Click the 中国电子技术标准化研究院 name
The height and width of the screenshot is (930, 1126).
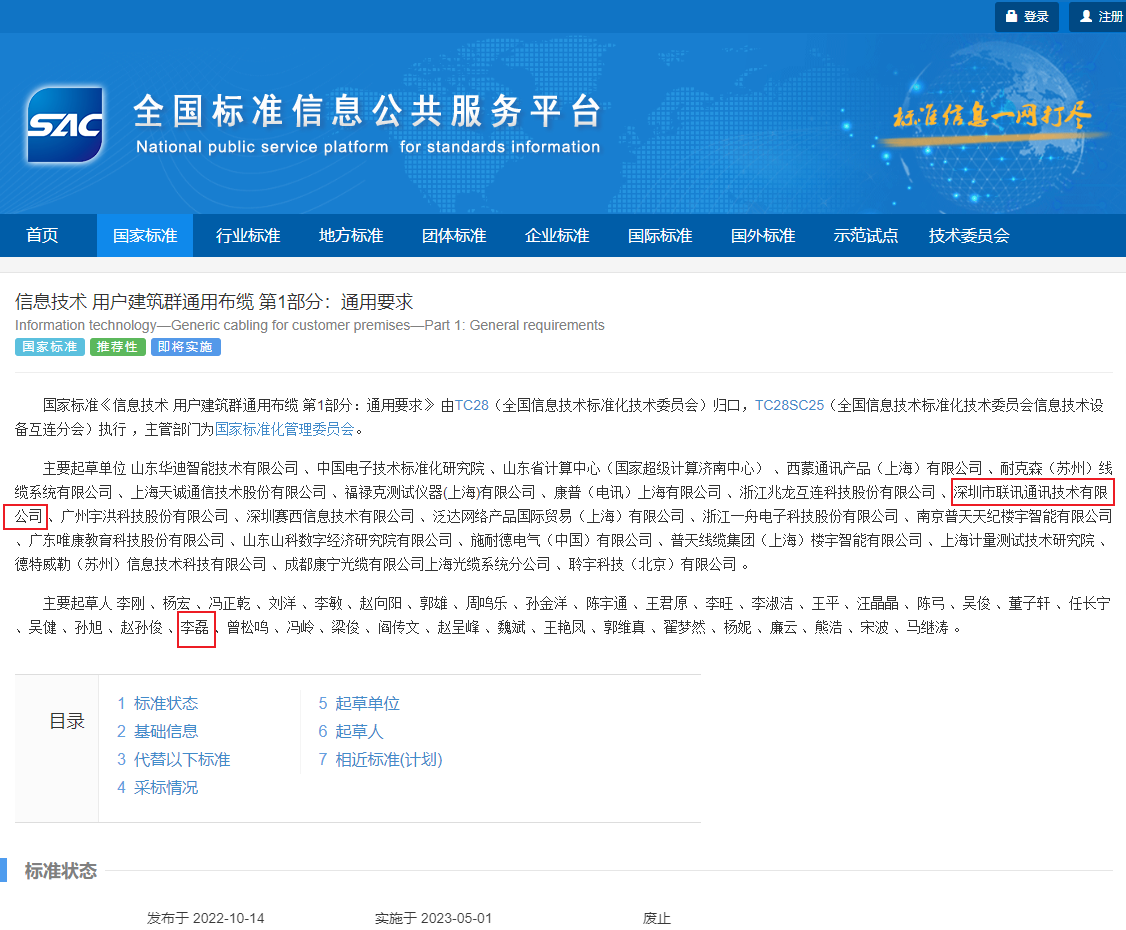pyautogui.click(x=401, y=469)
